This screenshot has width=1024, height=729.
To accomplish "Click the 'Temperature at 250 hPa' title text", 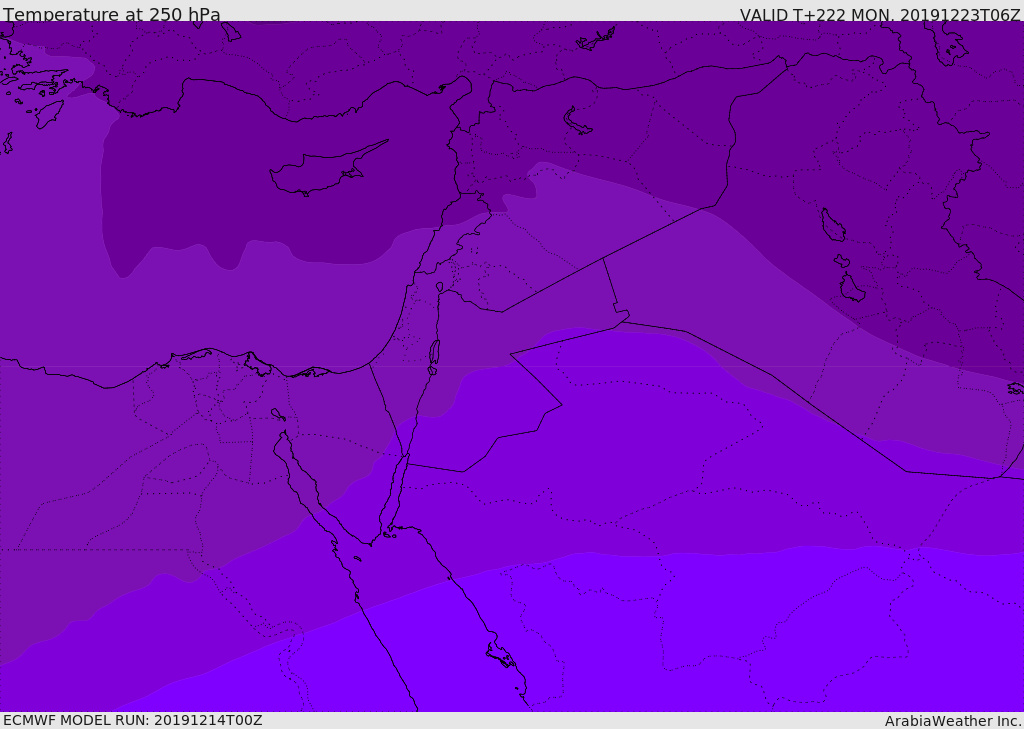I will pos(112,14).
